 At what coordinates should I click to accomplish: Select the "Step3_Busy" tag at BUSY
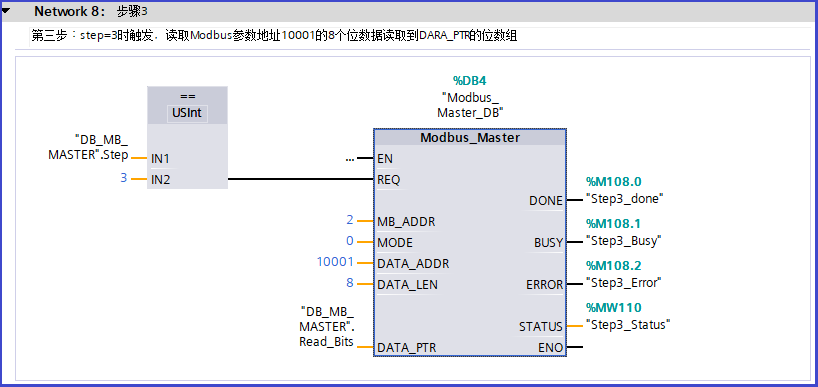(x=623, y=240)
